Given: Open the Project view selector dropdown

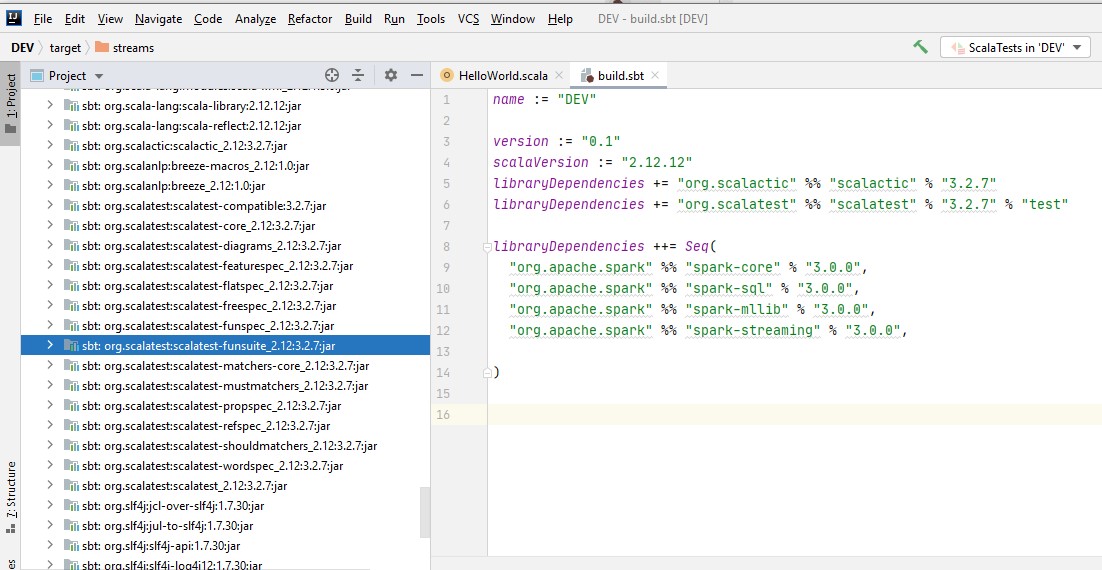Looking at the screenshot, I should [67, 76].
